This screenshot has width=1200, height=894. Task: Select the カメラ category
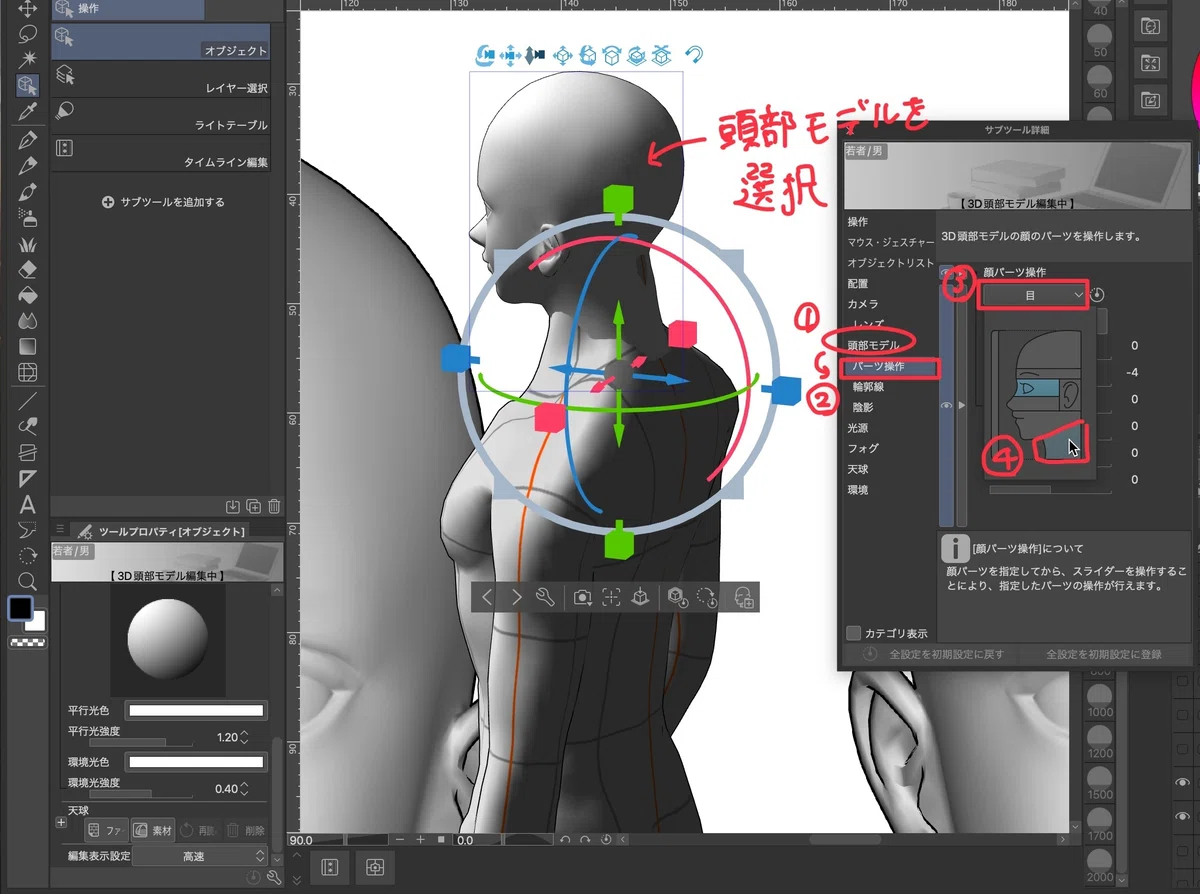pos(863,303)
